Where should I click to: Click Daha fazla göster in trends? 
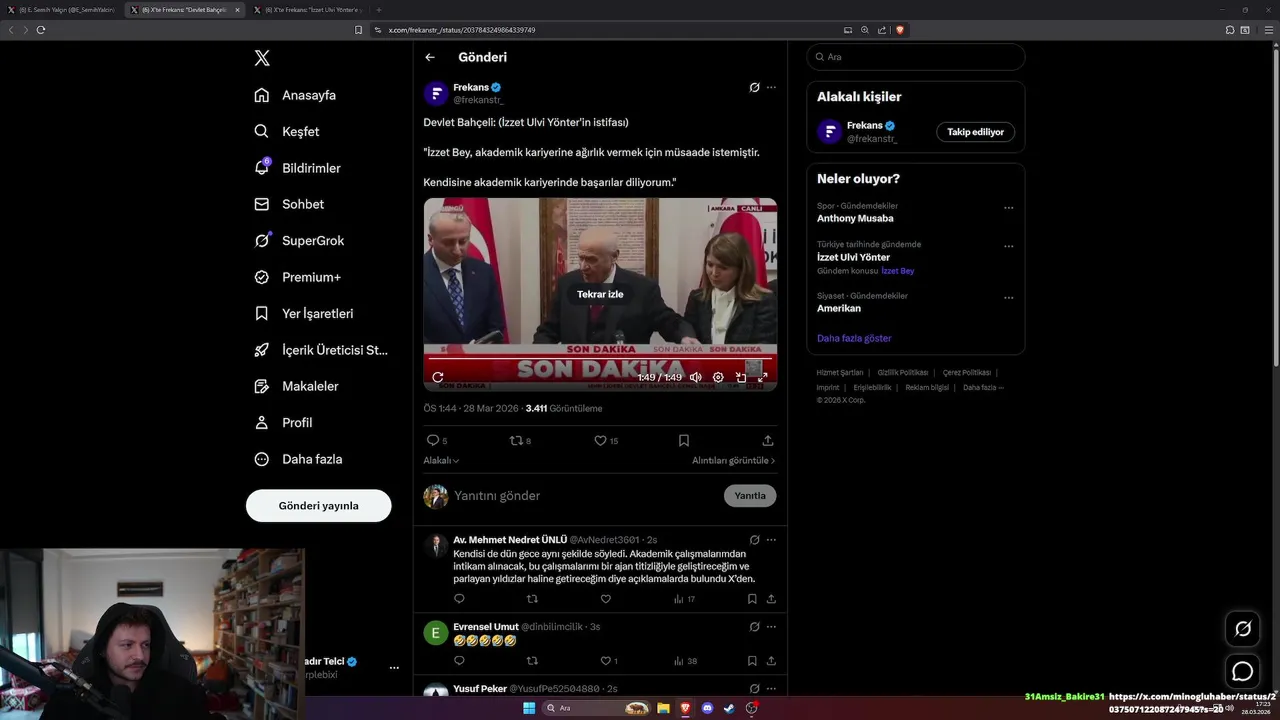pyautogui.click(x=854, y=338)
